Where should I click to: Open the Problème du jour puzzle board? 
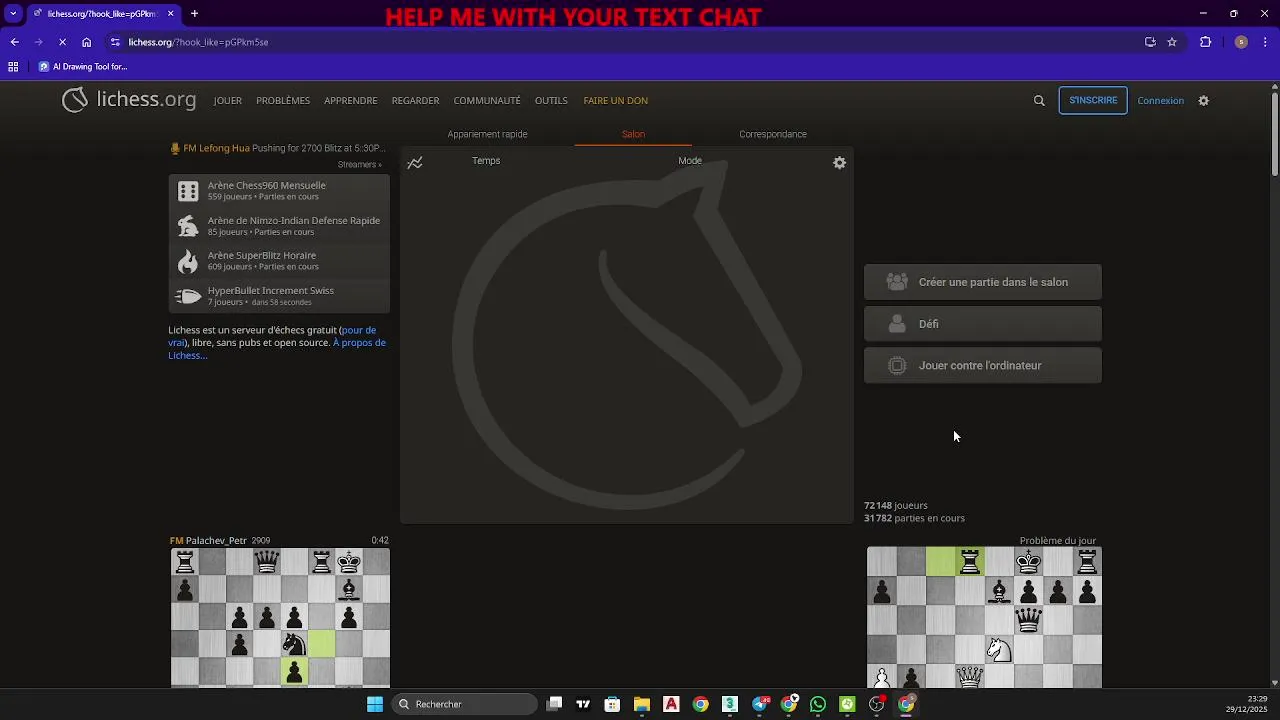tap(984, 618)
